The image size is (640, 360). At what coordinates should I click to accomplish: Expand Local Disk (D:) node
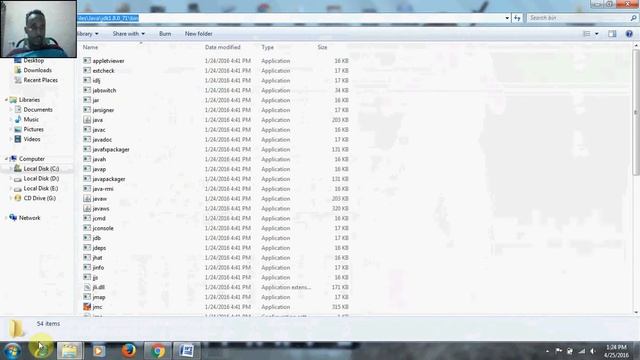coord(11,178)
